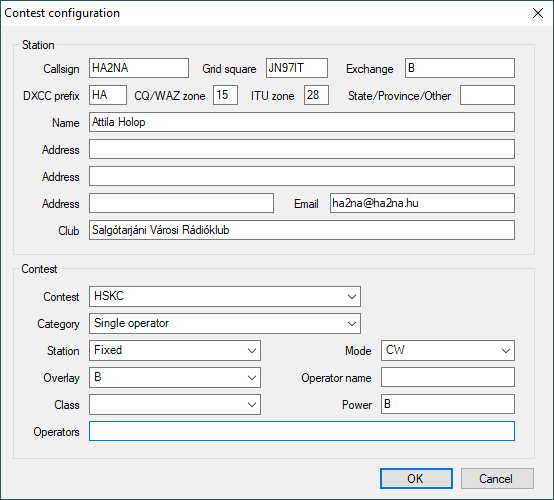554x500 pixels.
Task: Cancel the contest configuration dialog
Action: (x=497, y=478)
